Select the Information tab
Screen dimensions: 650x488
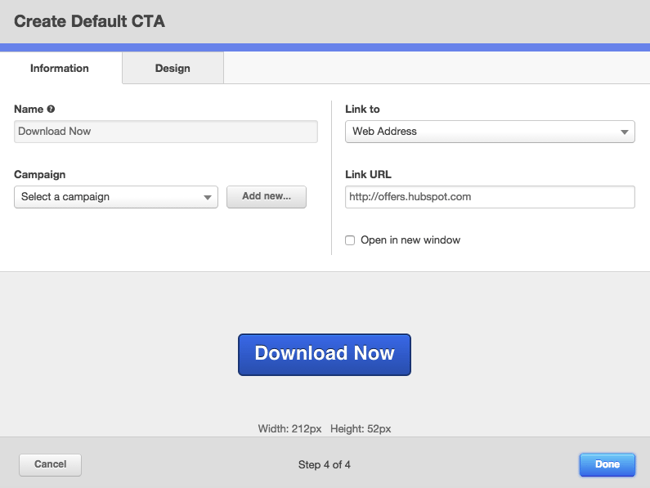tap(60, 68)
